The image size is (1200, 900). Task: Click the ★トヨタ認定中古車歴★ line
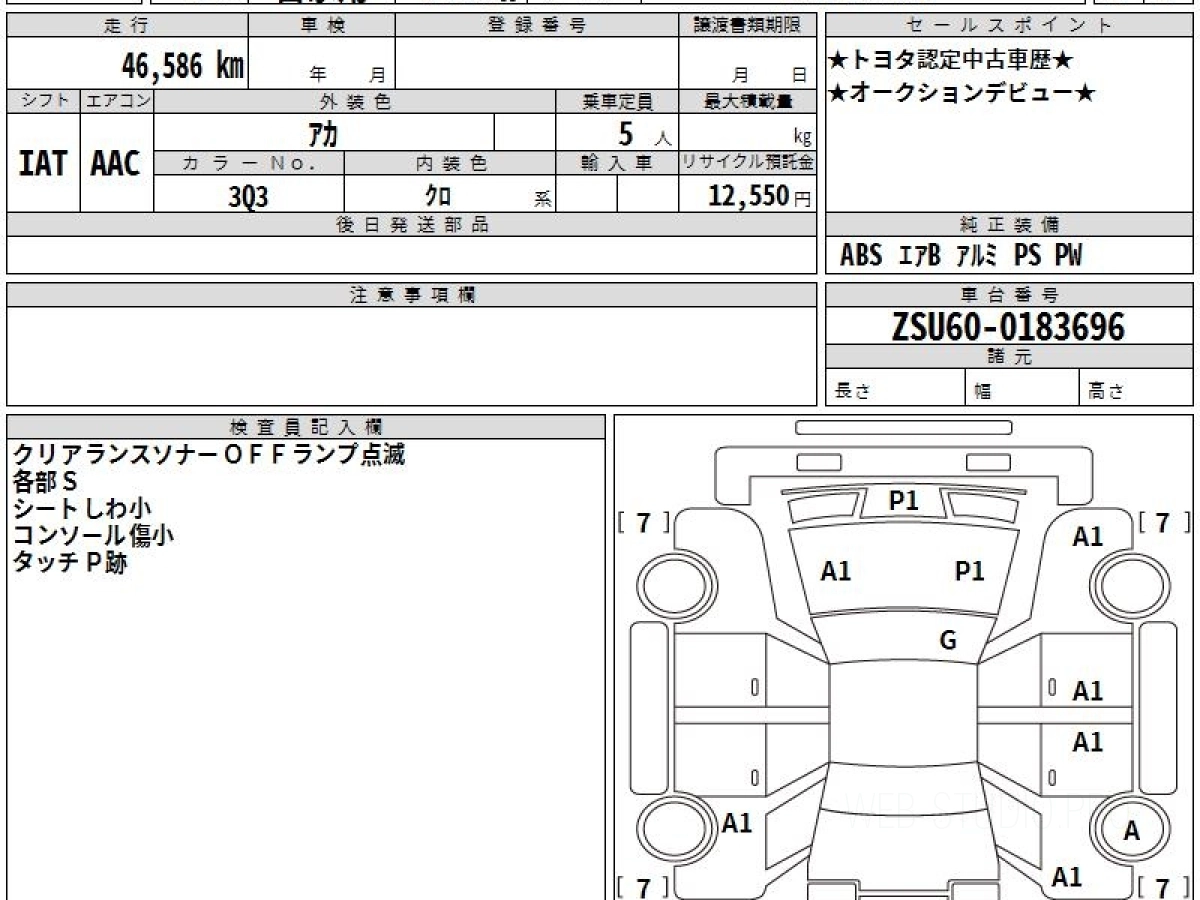(x=951, y=61)
